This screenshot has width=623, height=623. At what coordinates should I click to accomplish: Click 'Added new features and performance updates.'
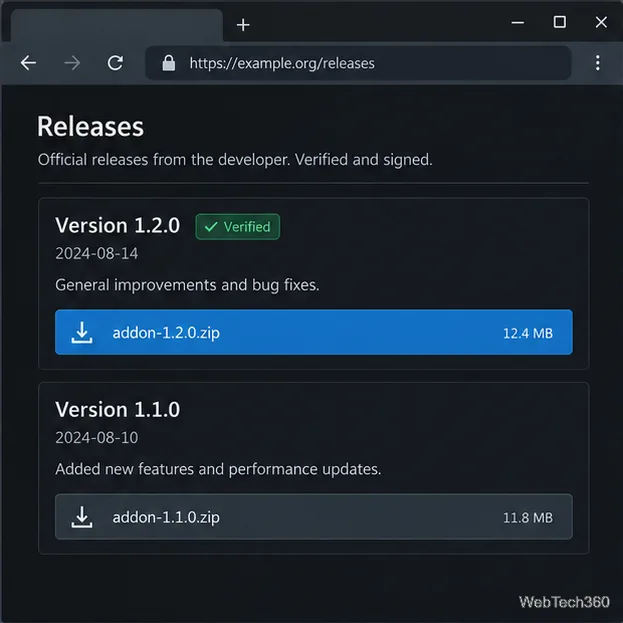click(218, 469)
